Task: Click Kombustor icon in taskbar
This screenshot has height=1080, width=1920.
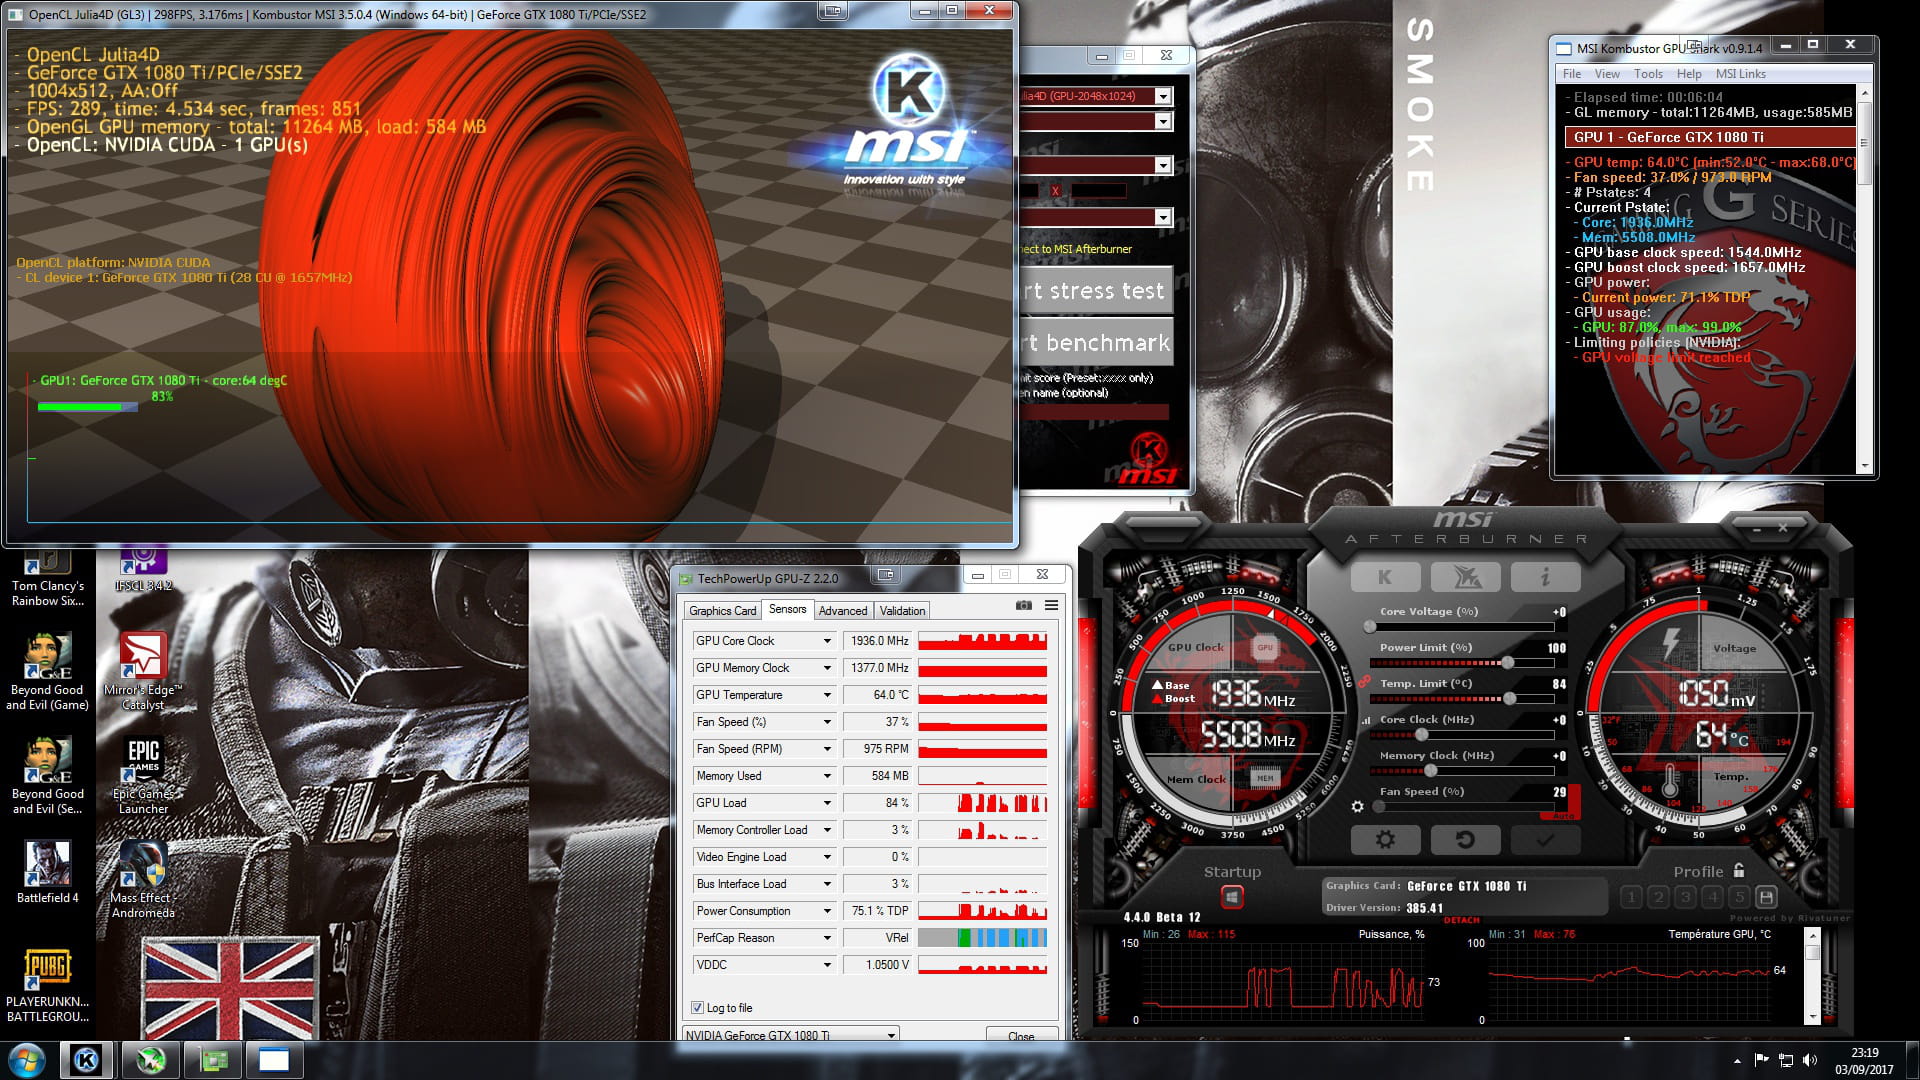Action: click(87, 1060)
